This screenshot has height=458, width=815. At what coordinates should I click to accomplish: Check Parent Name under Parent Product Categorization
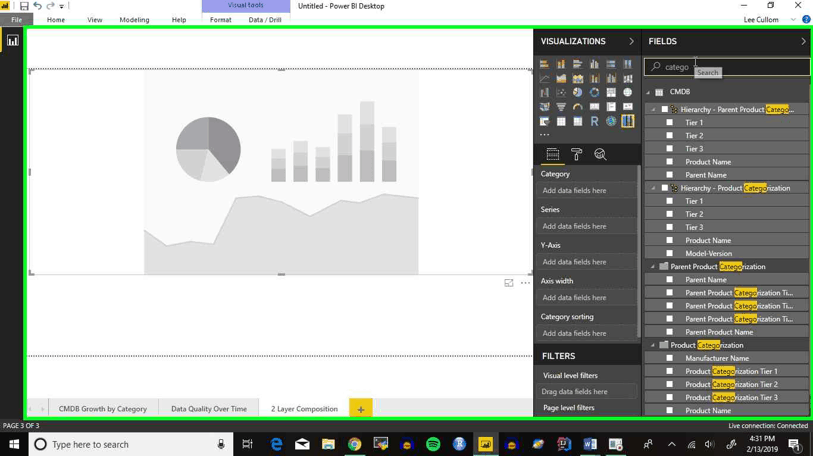coord(670,280)
